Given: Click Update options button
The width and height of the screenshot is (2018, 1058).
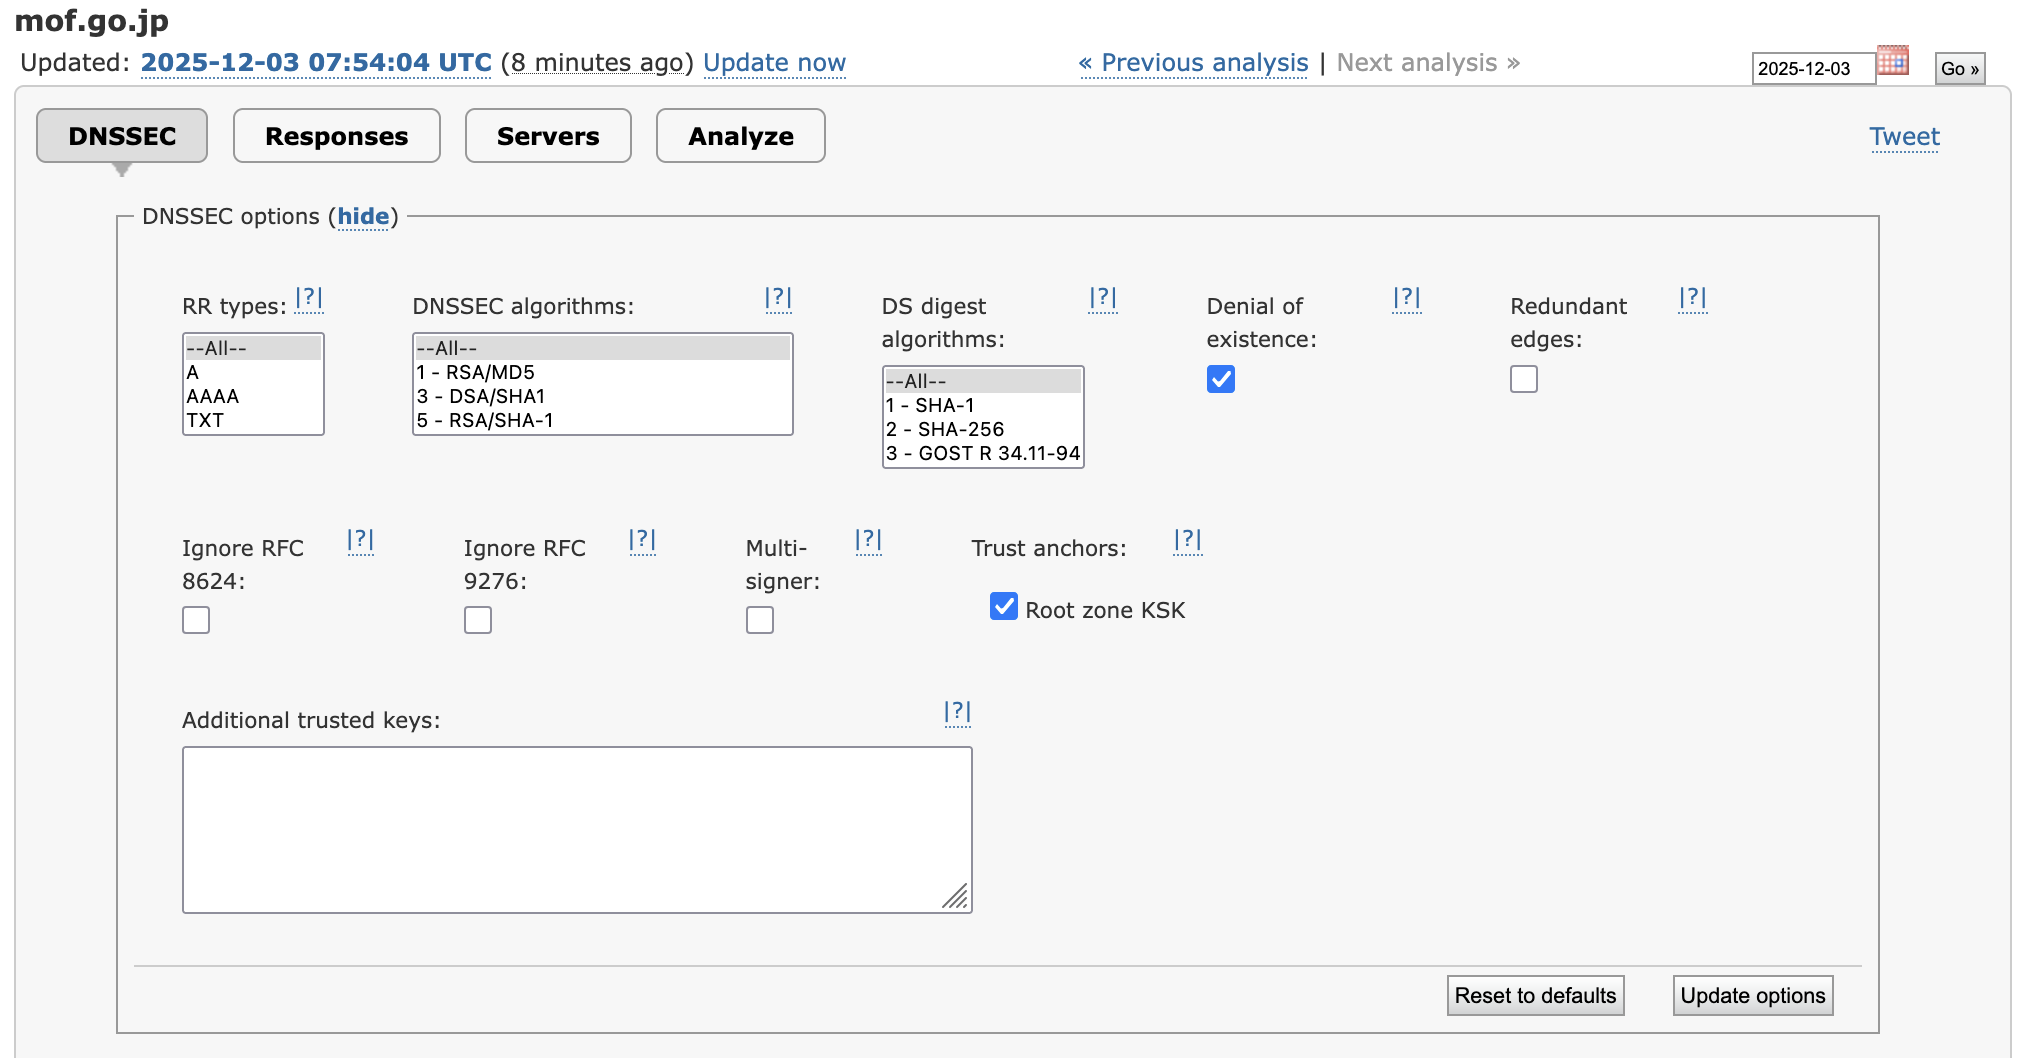Looking at the screenshot, I should pos(1753,996).
